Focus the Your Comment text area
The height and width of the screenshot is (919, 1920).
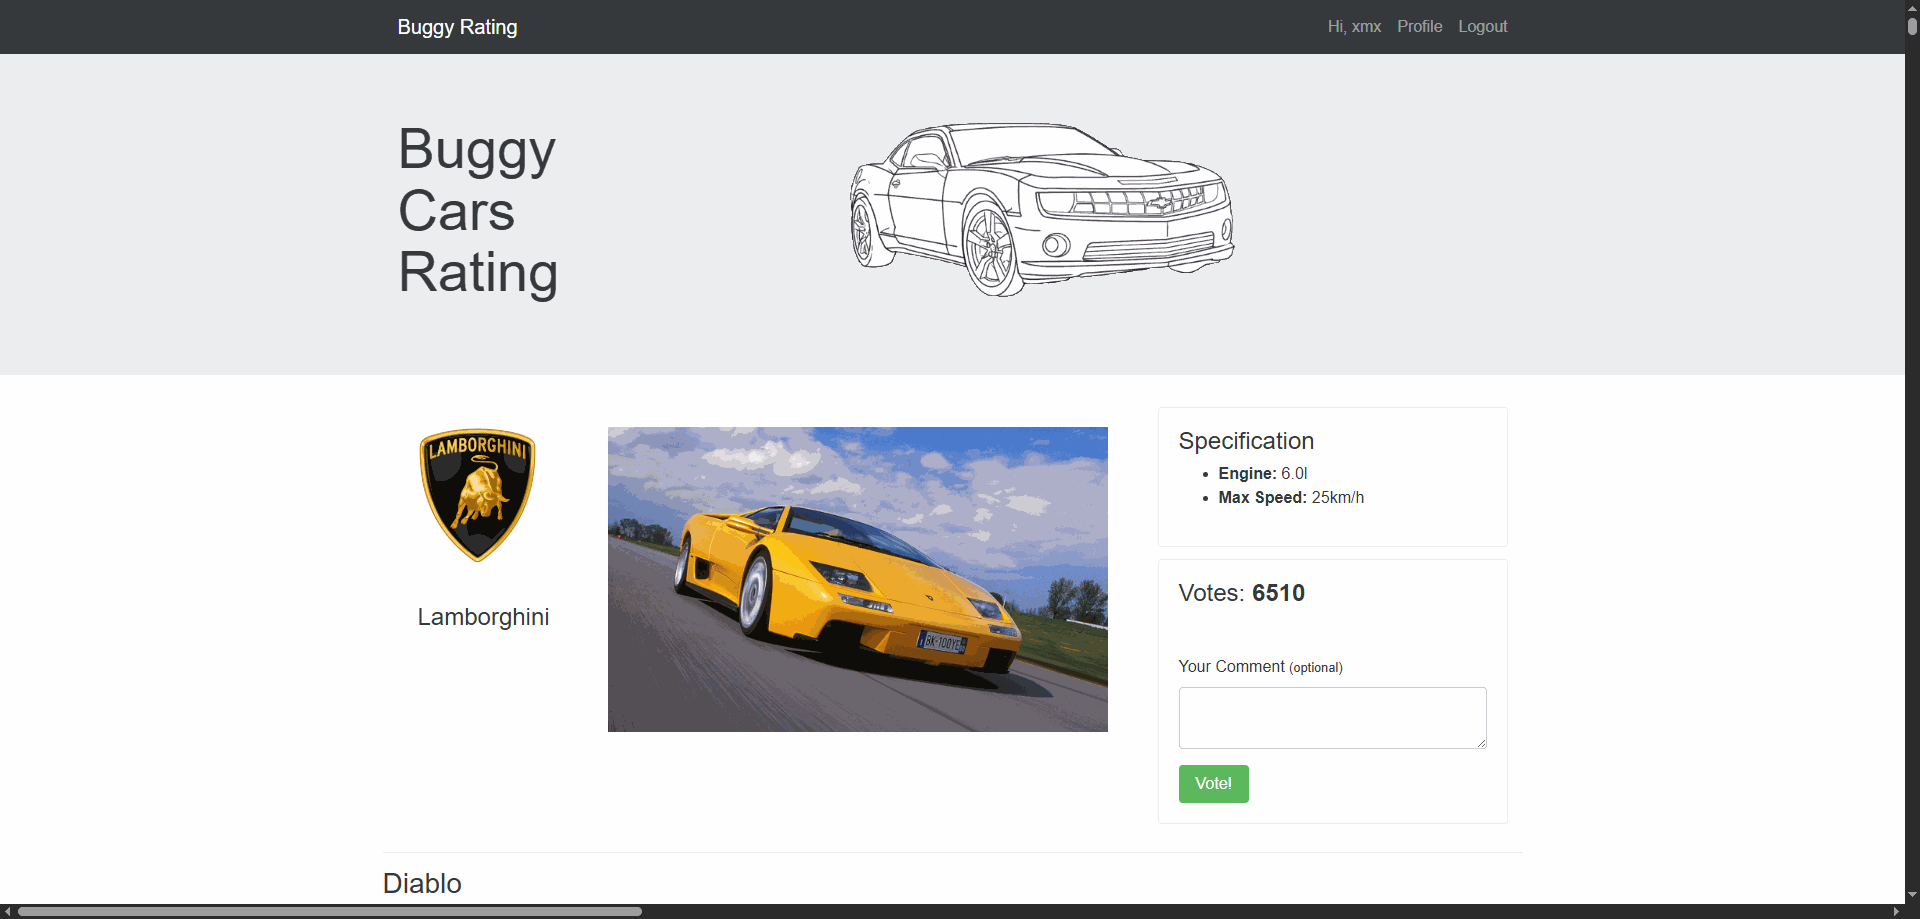click(1331, 717)
